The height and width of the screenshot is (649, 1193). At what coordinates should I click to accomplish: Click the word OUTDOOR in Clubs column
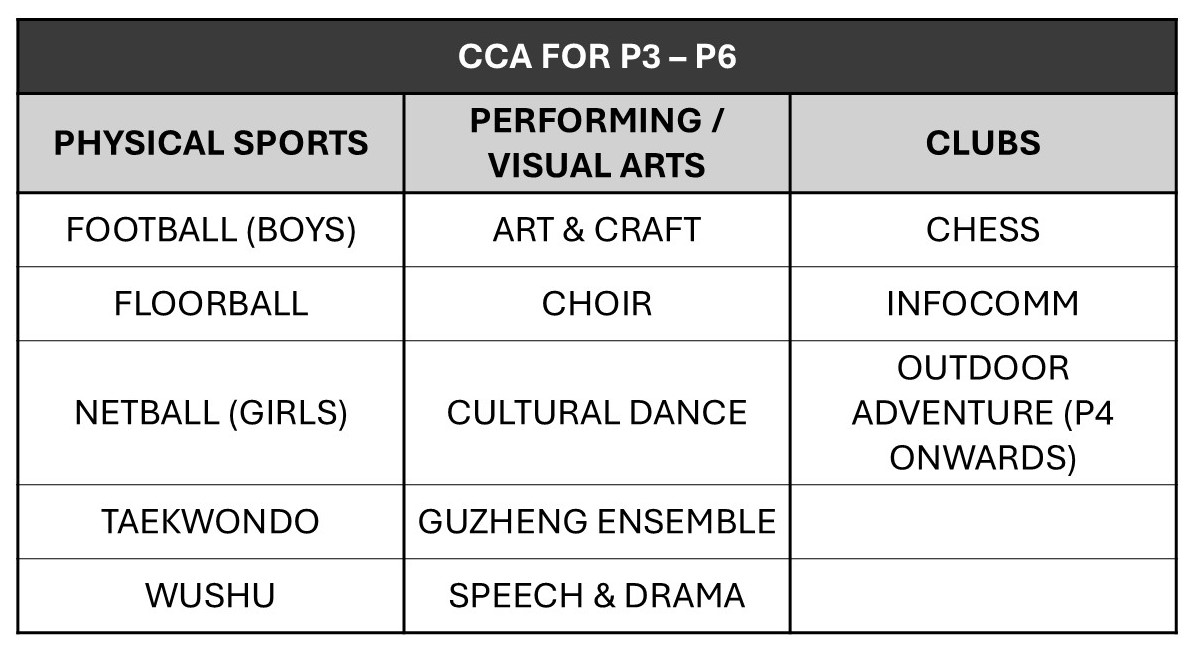[x=983, y=369]
